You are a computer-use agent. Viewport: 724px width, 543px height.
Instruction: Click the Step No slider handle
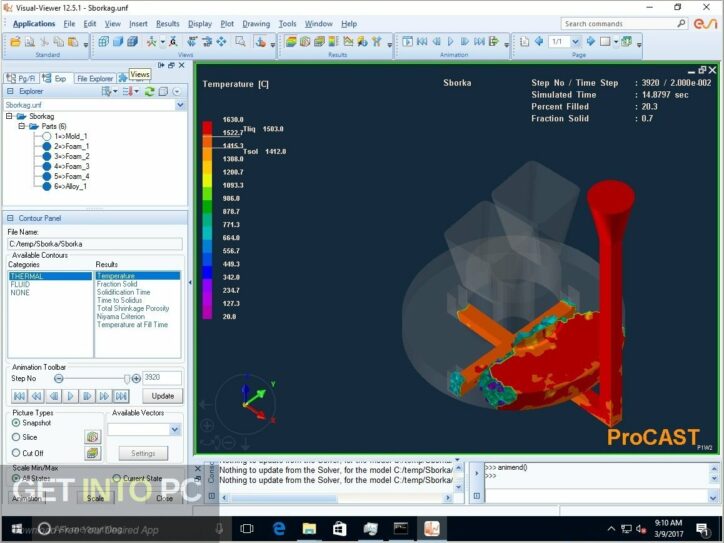tap(127, 379)
